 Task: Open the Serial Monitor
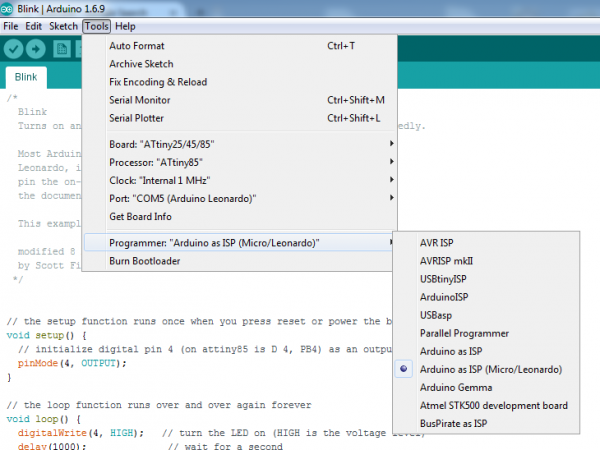click(x=142, y=100)
